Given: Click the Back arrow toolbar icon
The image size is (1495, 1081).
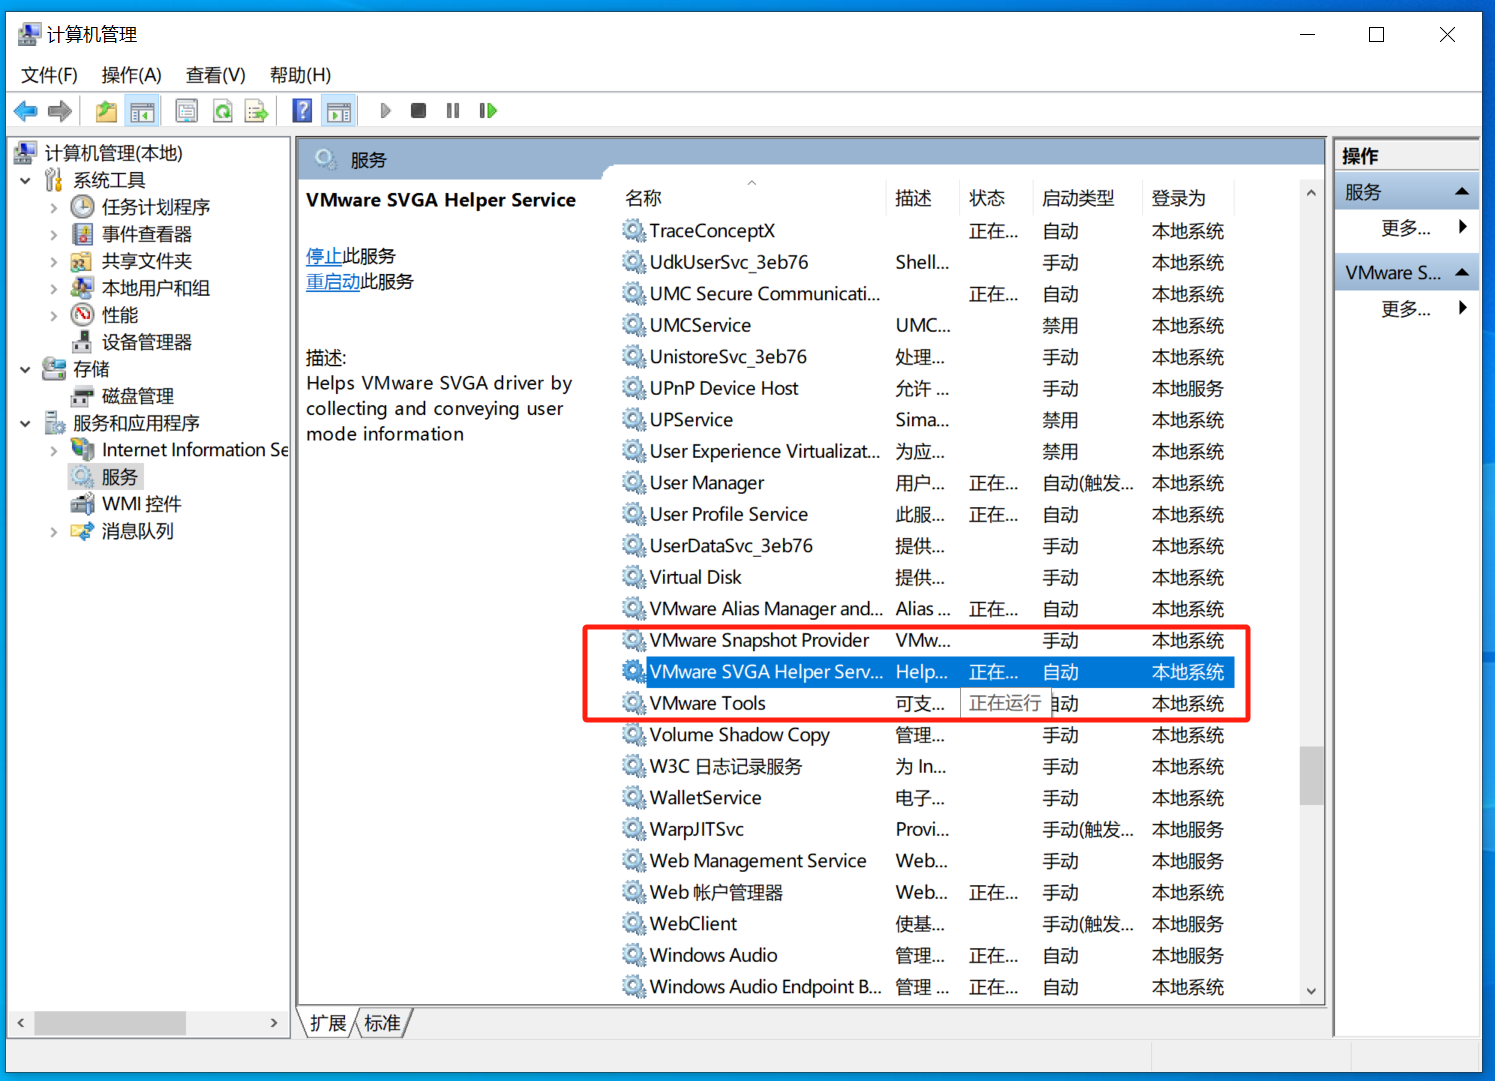Looking at the screenshot, I should [26, 111].
